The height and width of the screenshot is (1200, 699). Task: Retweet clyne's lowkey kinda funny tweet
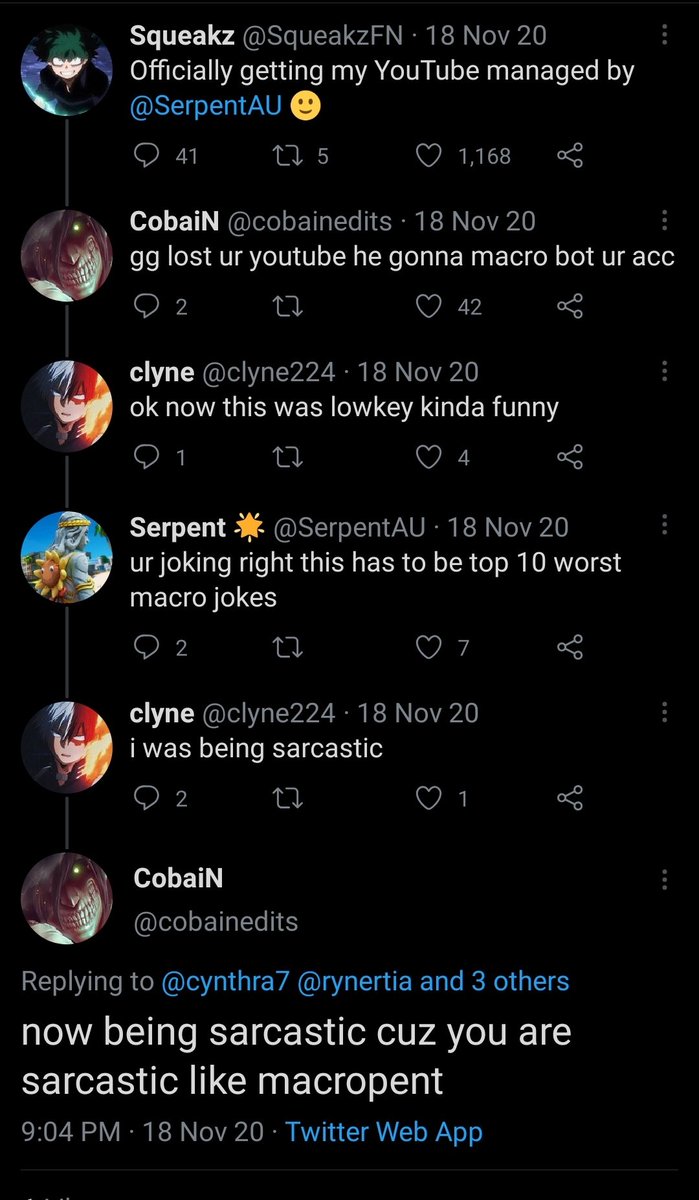289,458
